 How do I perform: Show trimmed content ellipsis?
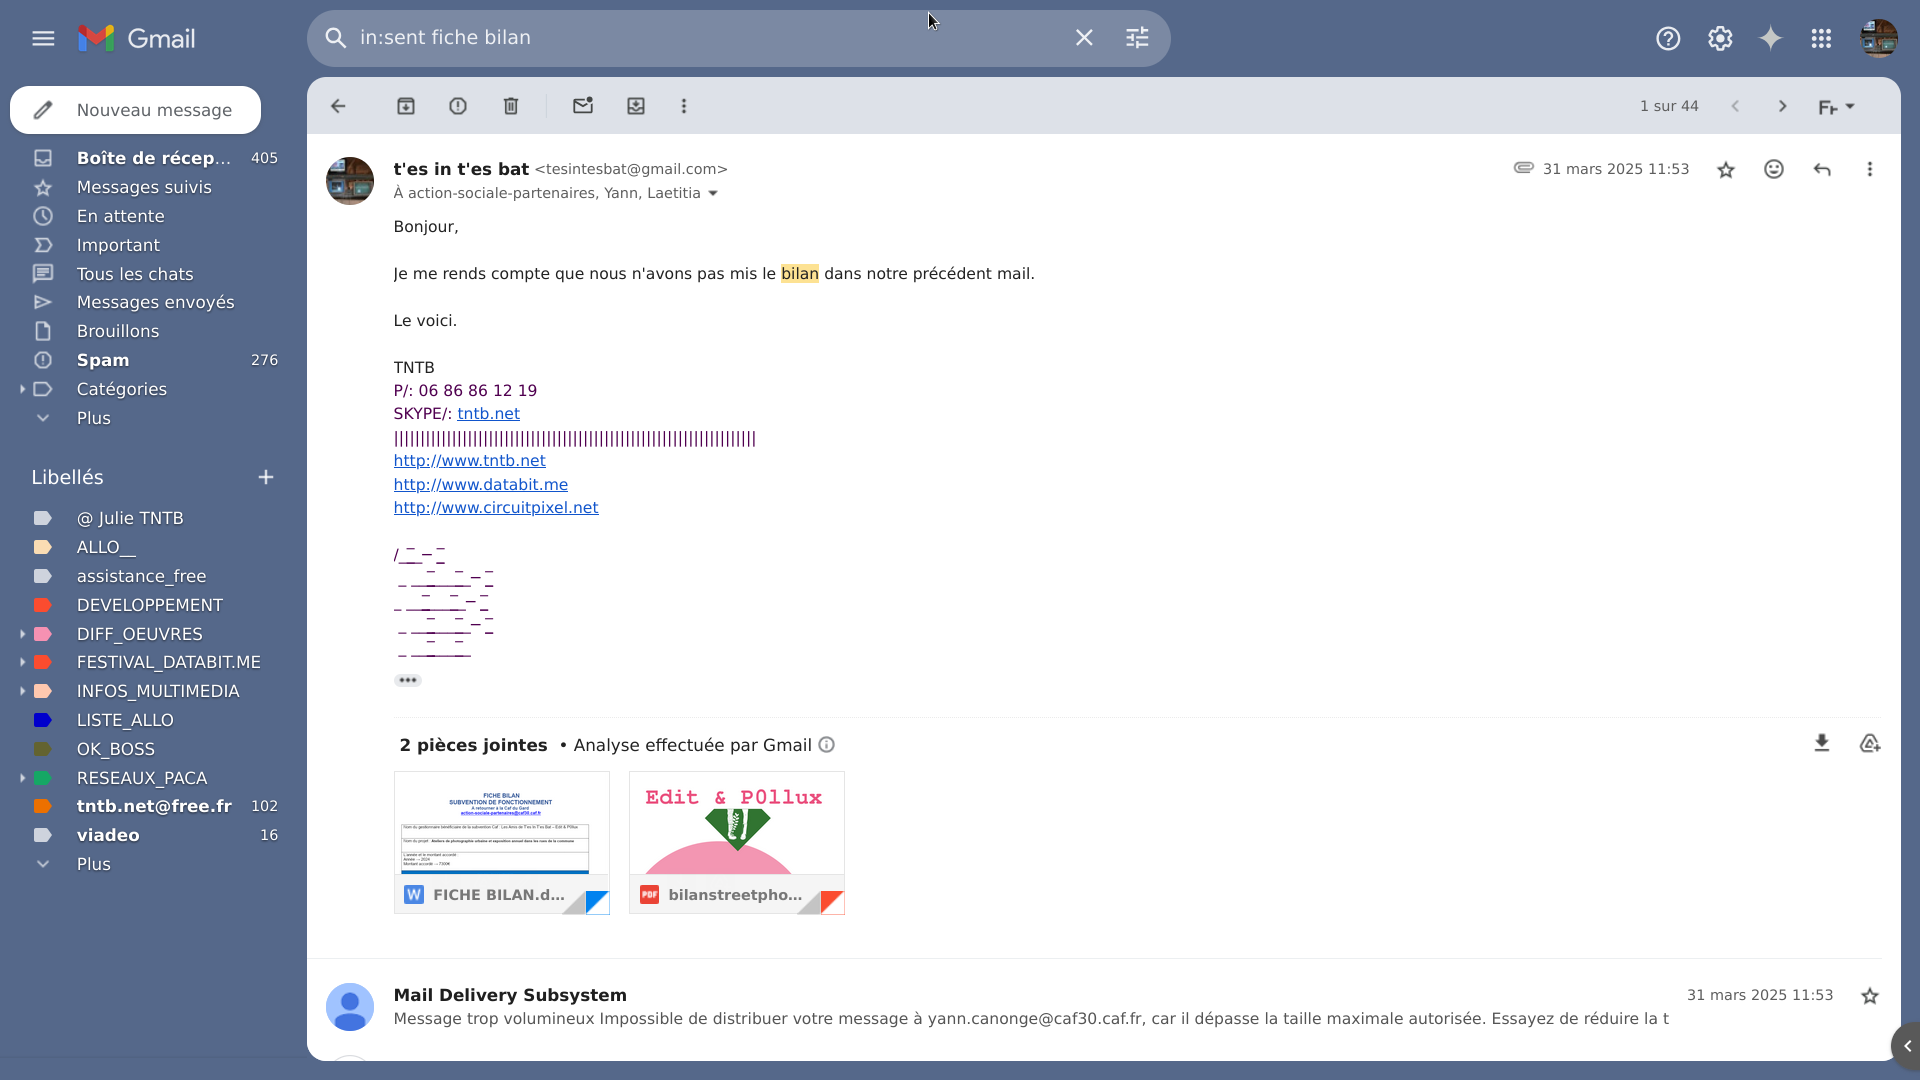pyautogui.click(x=407, y=680)
